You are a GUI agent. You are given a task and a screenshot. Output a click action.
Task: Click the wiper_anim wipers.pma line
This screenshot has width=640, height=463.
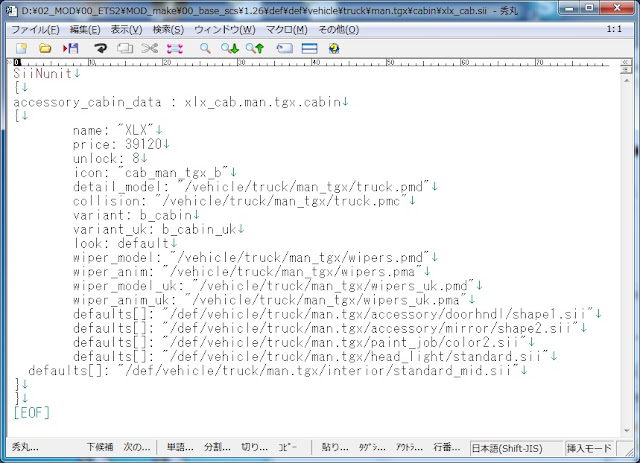click(x=251, y=272)
